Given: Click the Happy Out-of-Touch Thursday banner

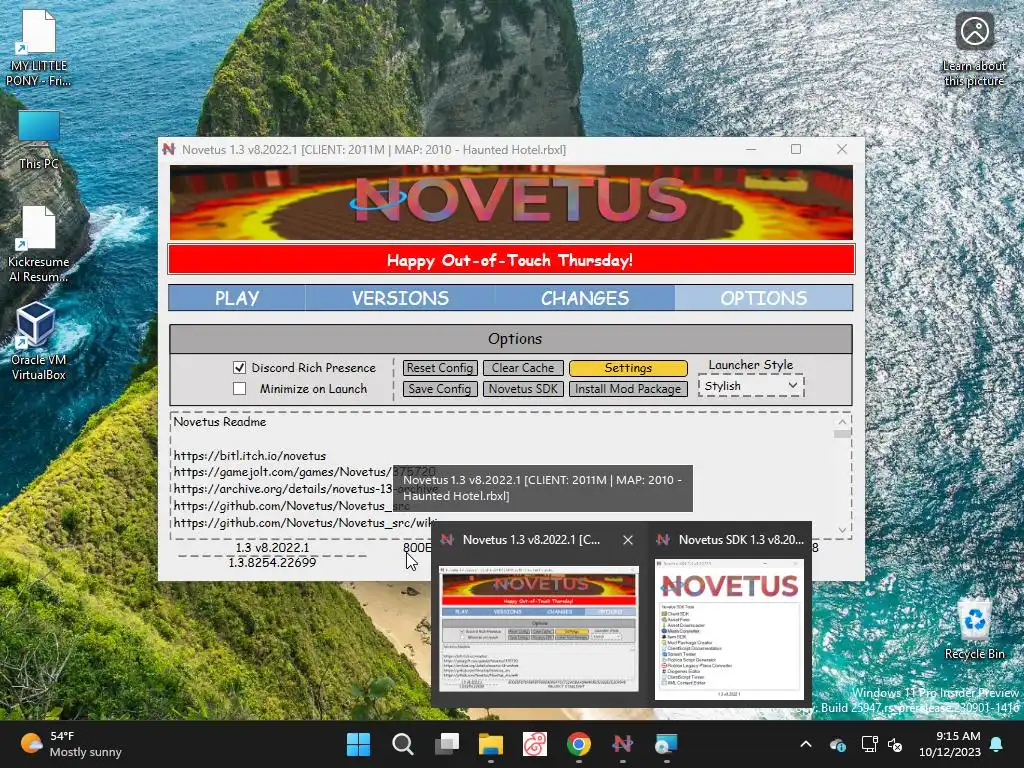Looking at the screenshot, I should click(x=511, y=260).
